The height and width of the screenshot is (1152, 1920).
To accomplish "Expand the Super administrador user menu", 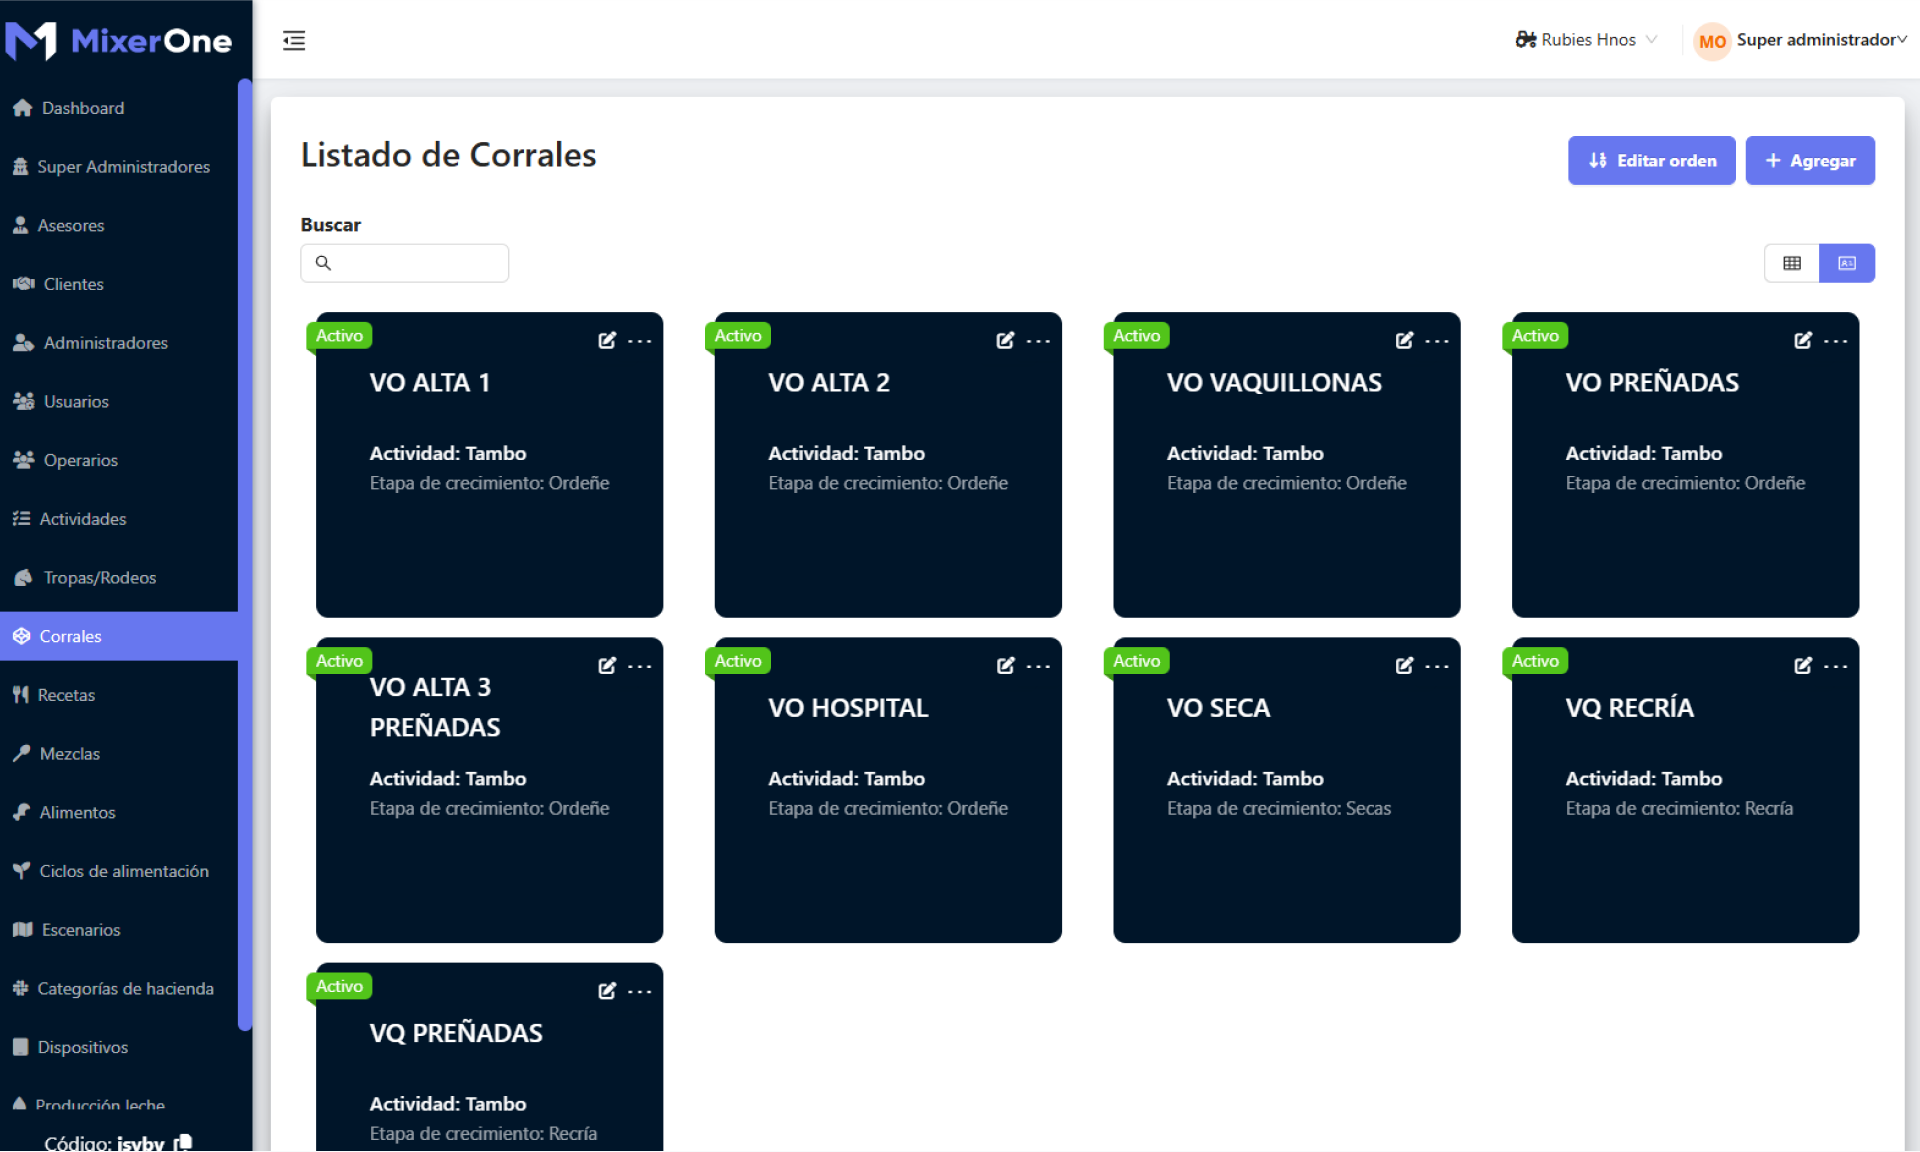I will (1821, 40).
